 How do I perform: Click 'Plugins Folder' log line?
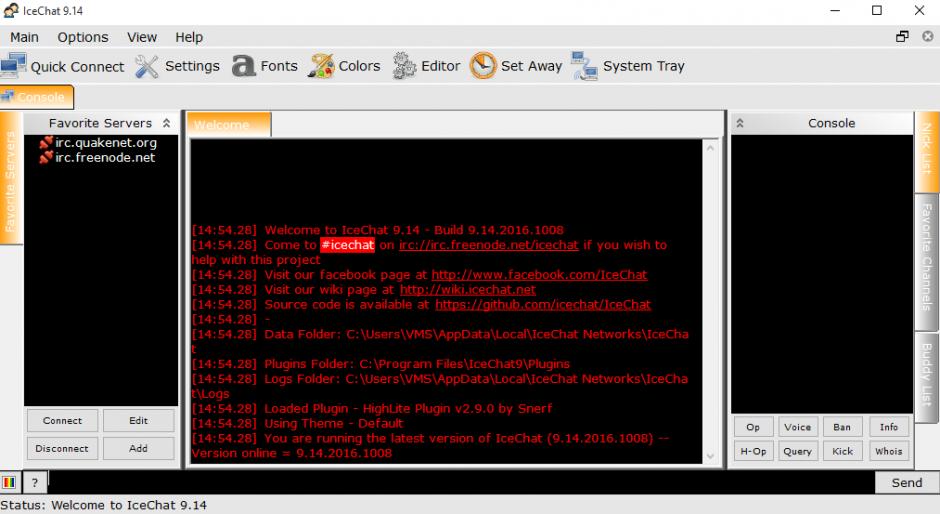(x=381, y=364)
